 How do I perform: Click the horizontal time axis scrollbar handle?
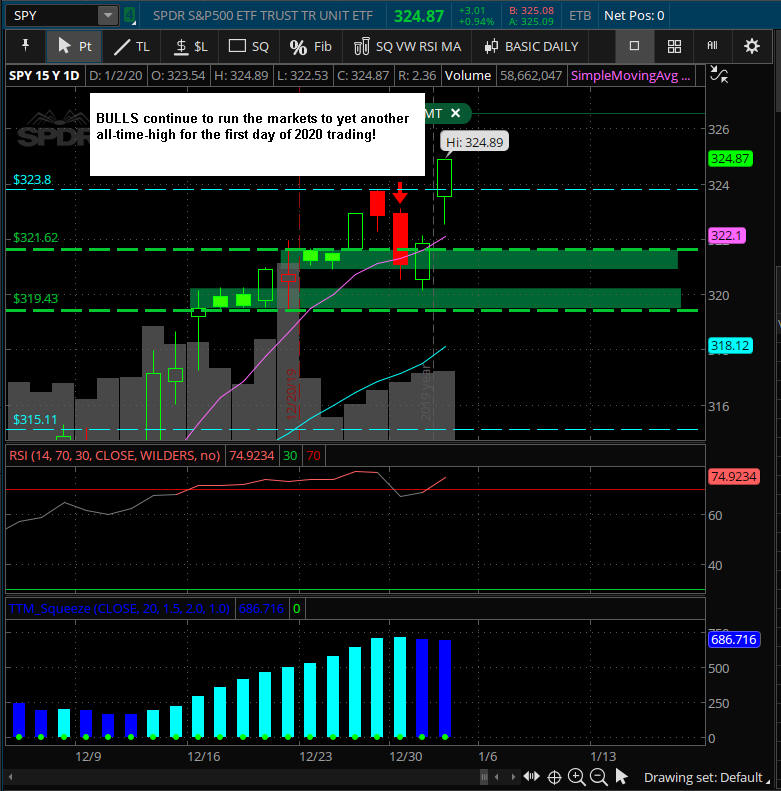coord(485,777)
